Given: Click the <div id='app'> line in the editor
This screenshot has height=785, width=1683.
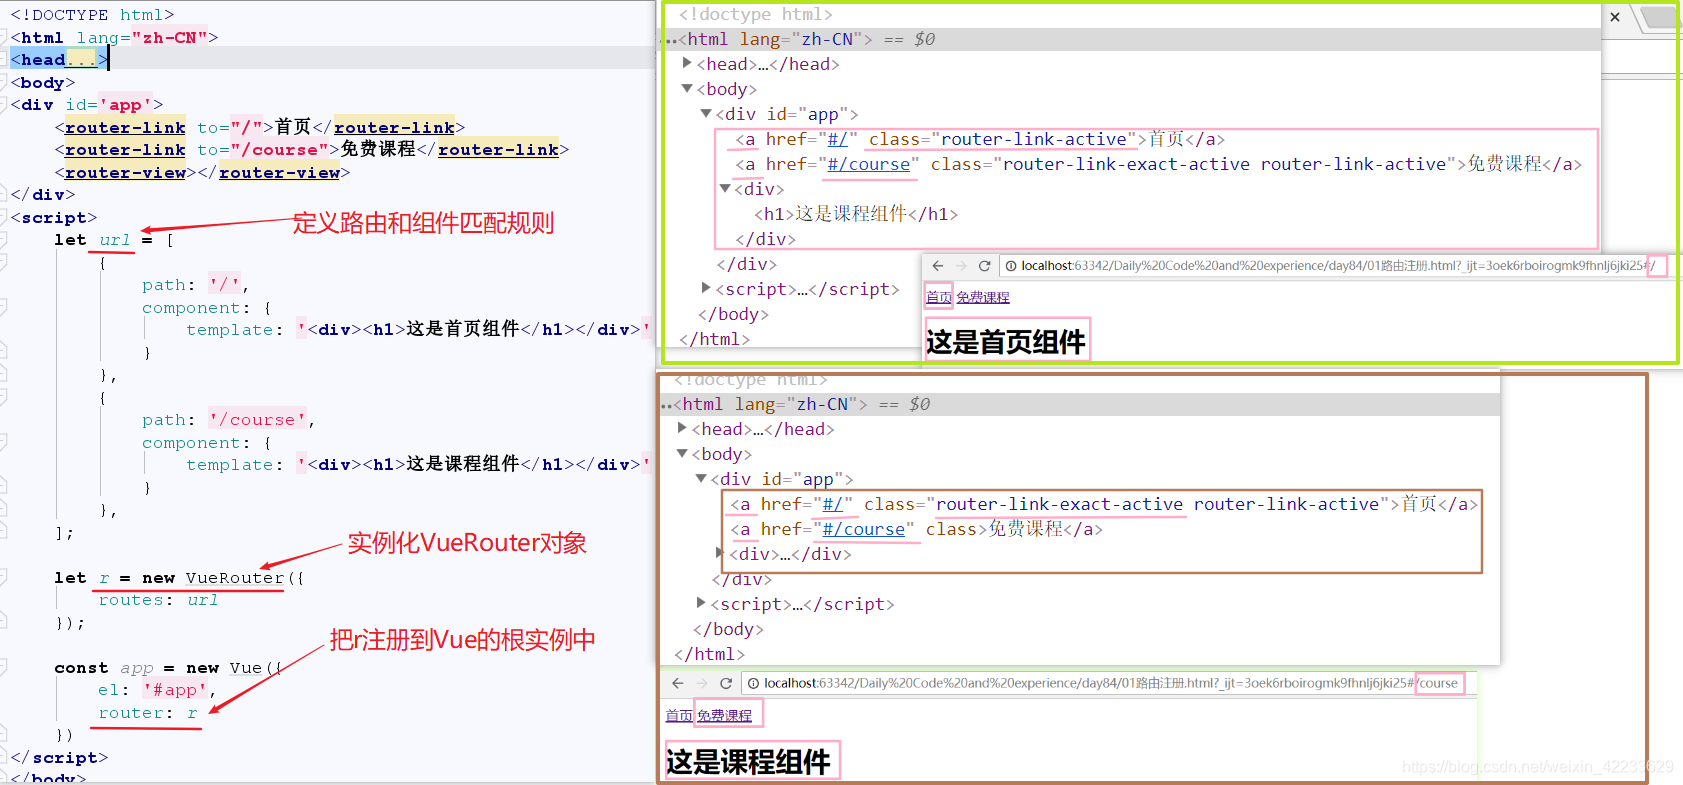Looking at the screenshot, I should (x=86, y=104).
